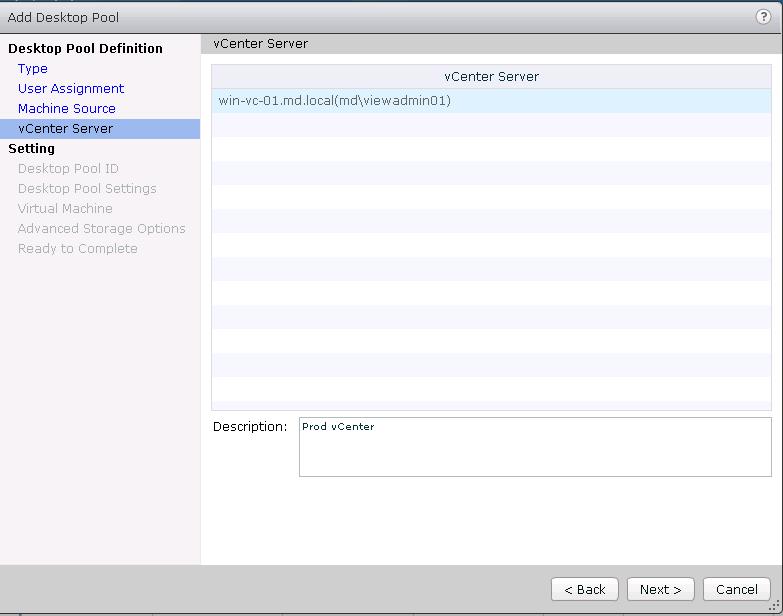The image size is (783, 616).
Task: Go to the Type step
Action: click(33, 69)
